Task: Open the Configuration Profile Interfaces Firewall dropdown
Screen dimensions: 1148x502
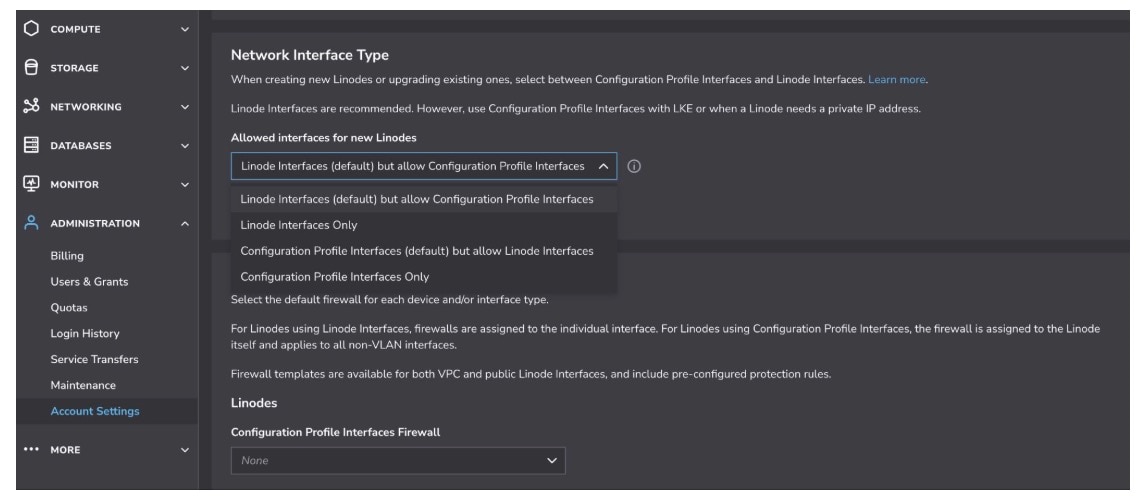Action: coord(398,460)
